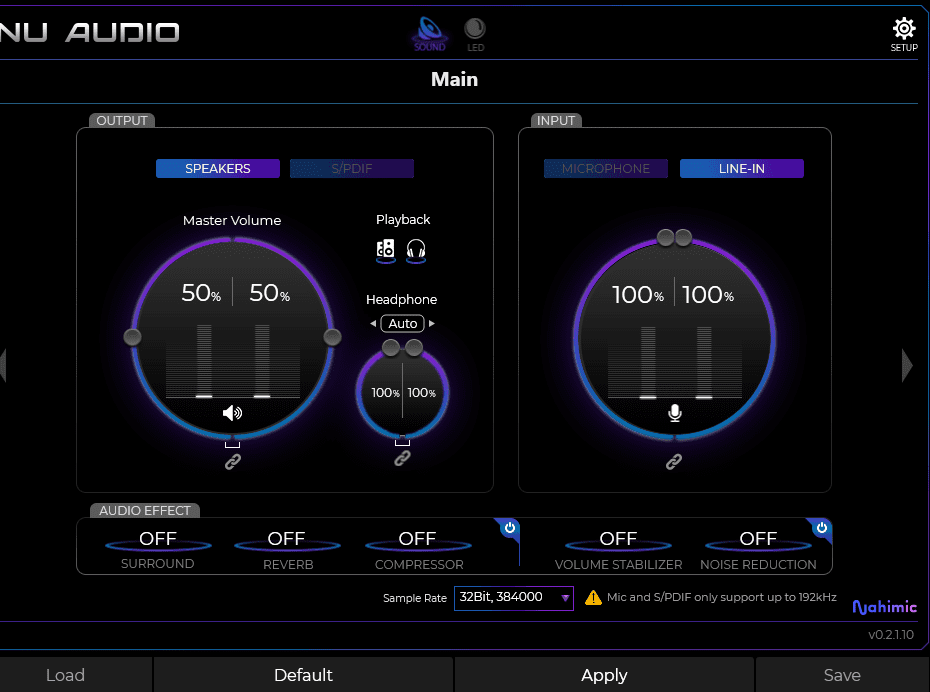Switch input to LINE-IN tab

point(741,168)
